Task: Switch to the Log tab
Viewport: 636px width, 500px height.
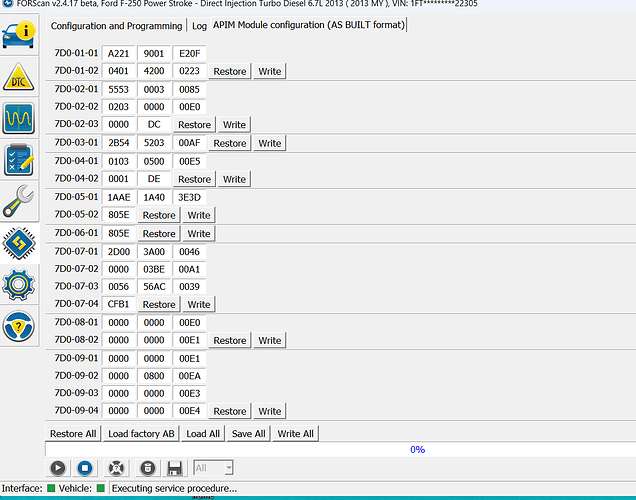Action: (x=199, y=26)
